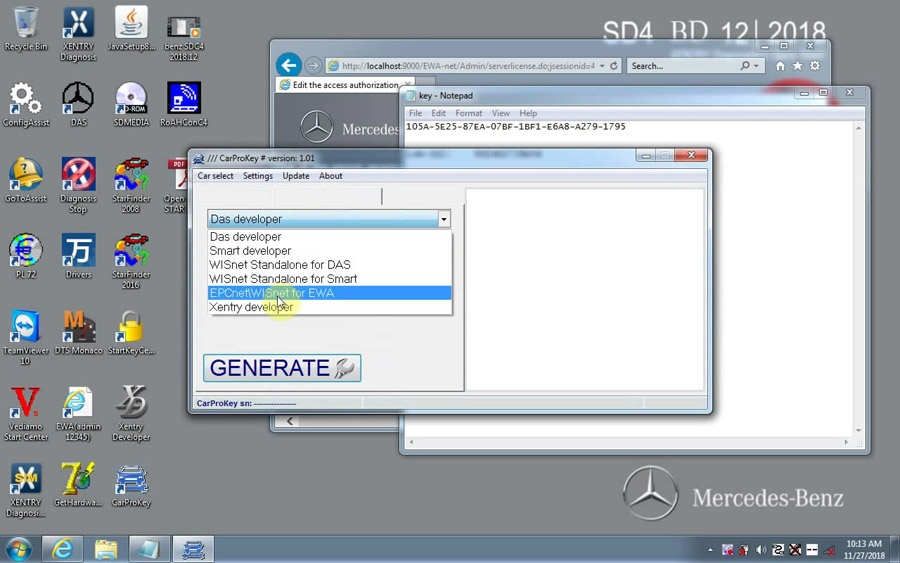Choose WISnet Standalone for DAS
The height and width of the screenshot is (563, 900).
pyautogui.click(x=329, y=265)
